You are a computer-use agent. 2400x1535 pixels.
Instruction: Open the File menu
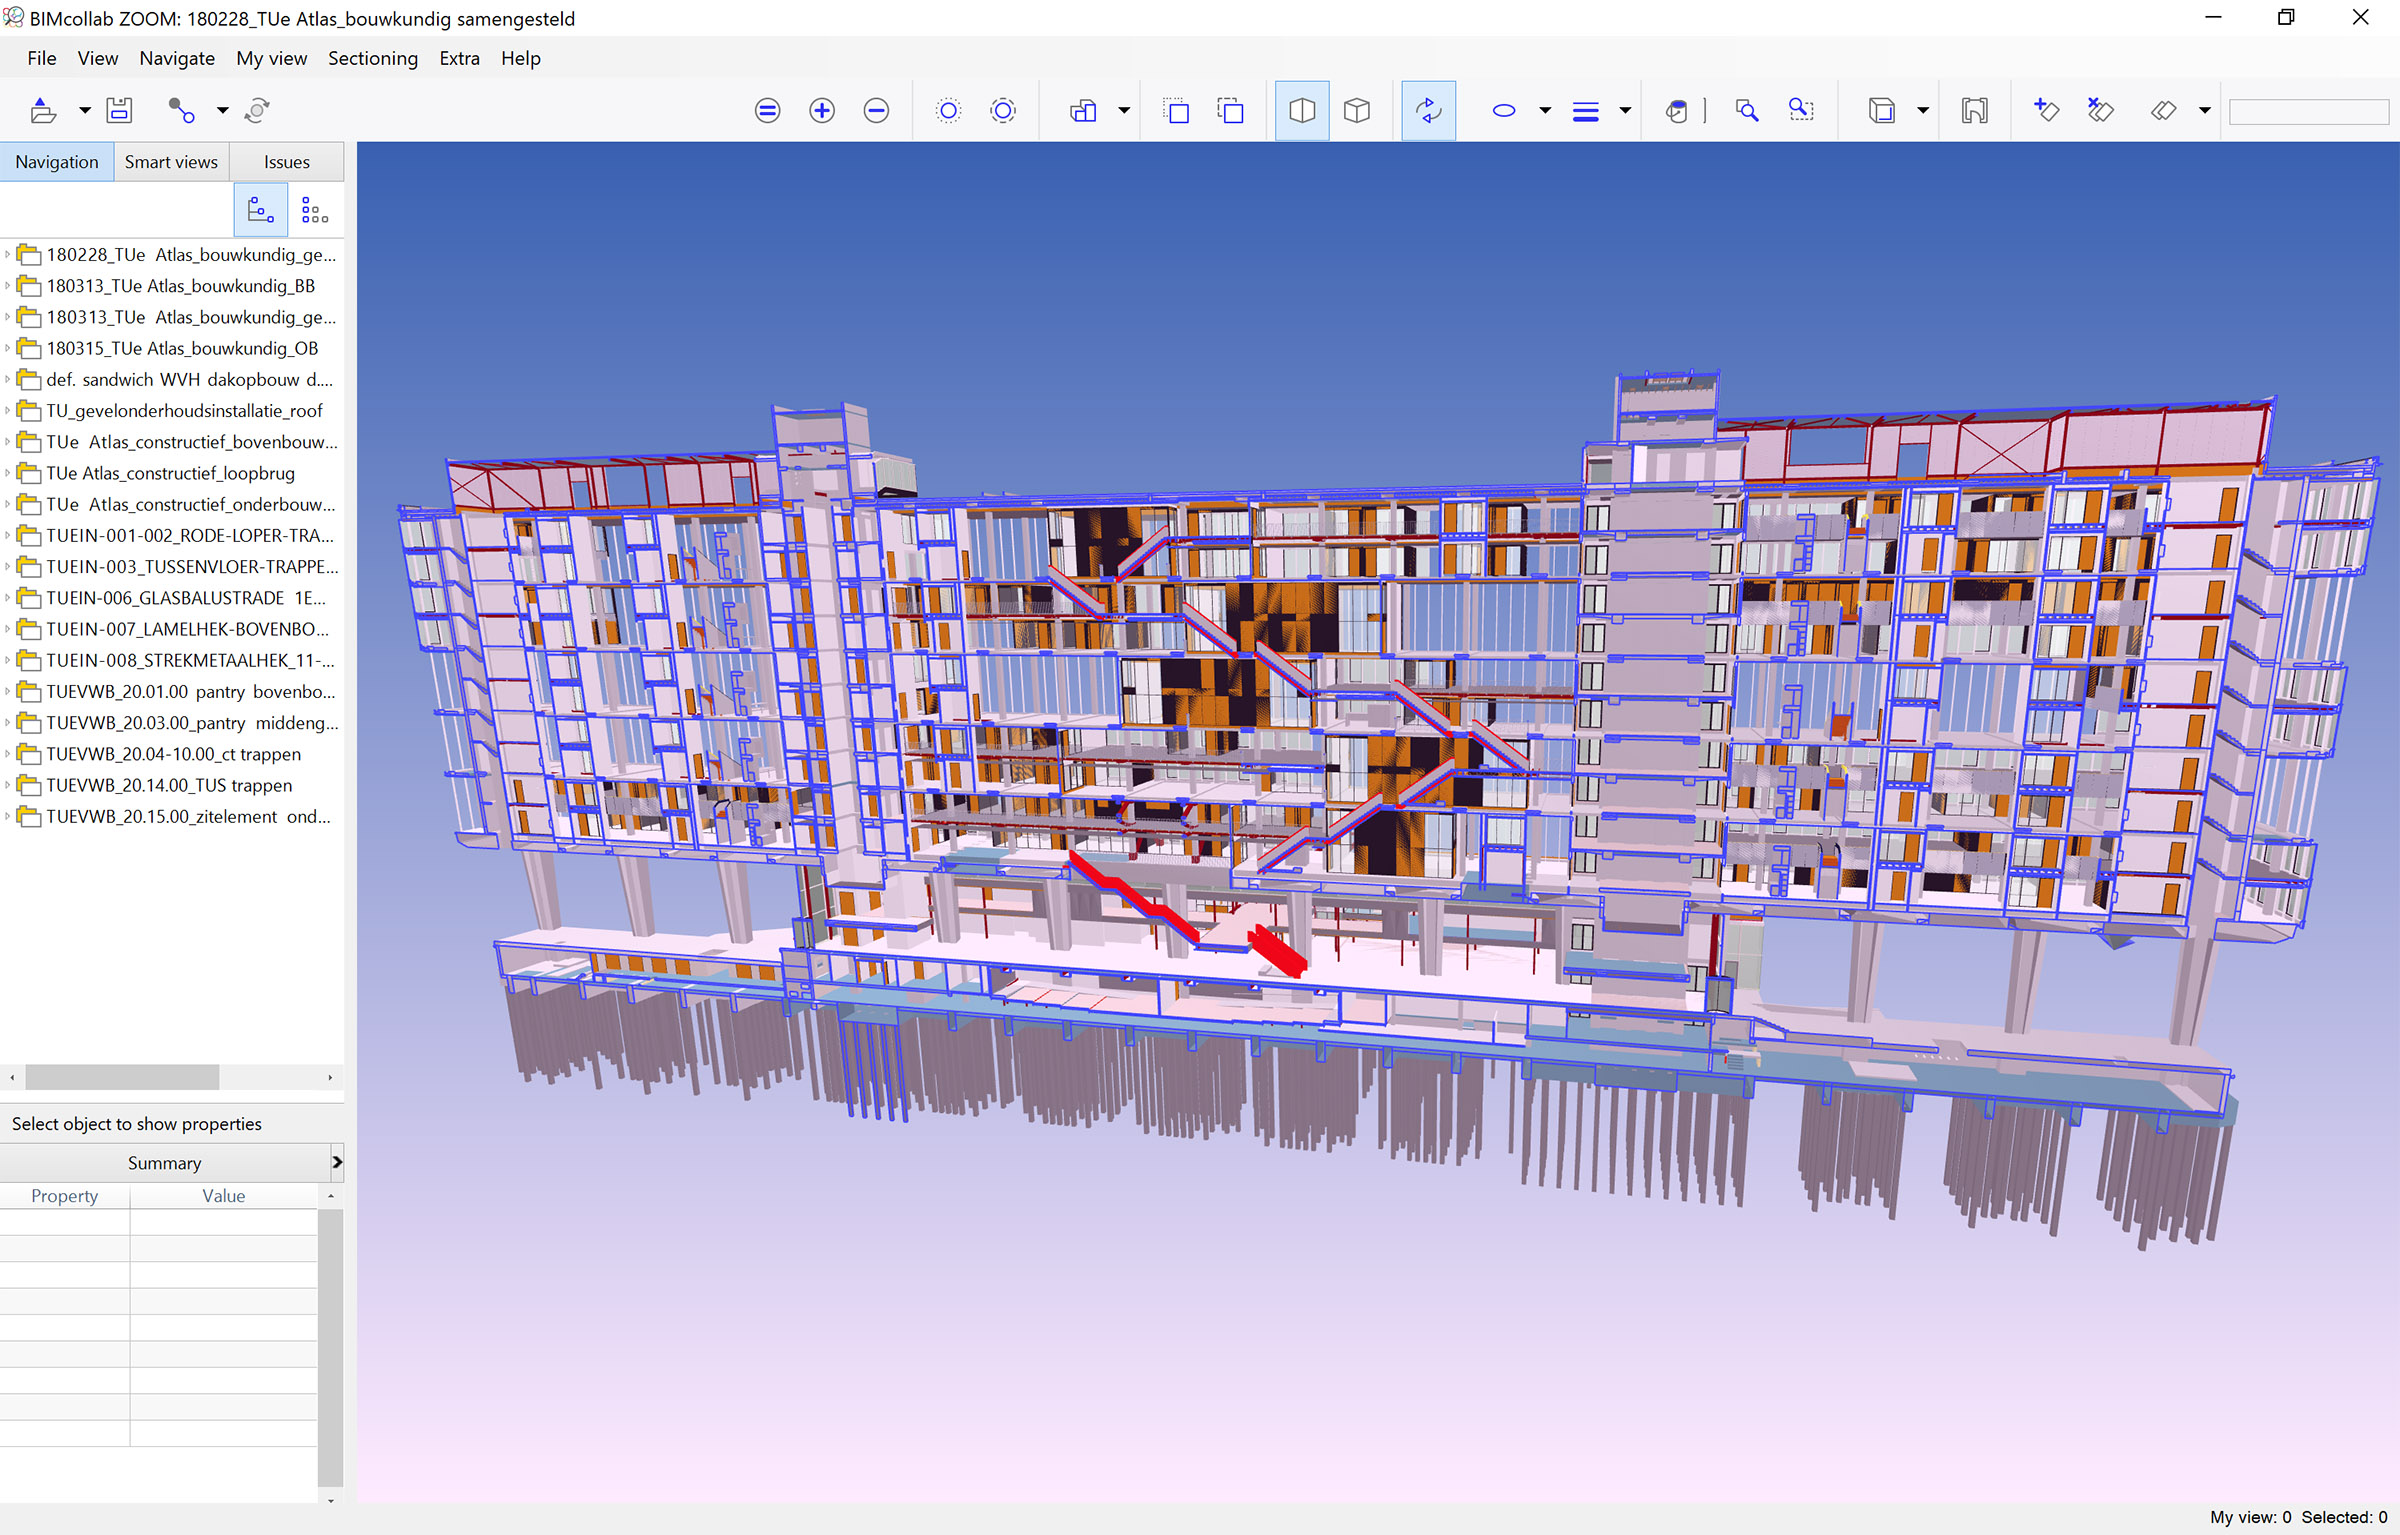coord(42,58)
